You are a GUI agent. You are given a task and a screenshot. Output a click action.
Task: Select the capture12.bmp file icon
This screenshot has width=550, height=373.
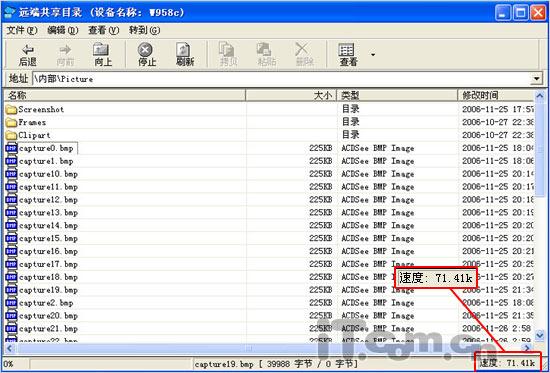(12, 200)
